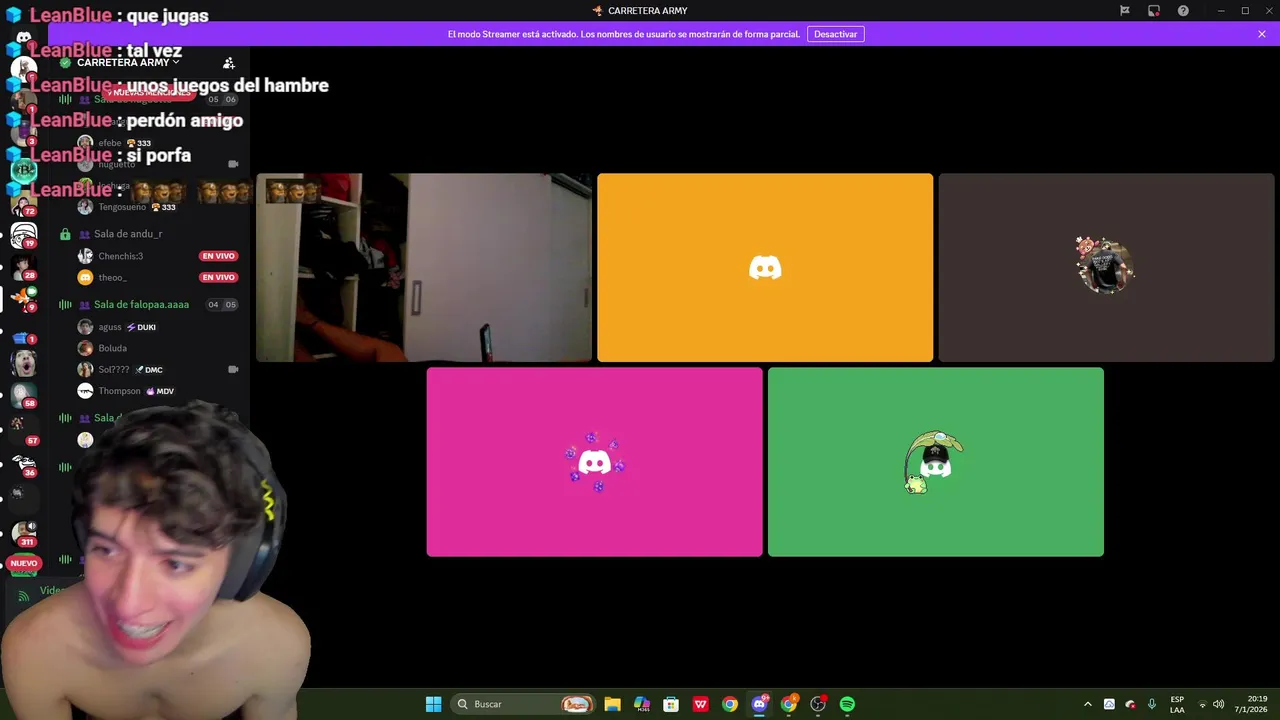The height and width of the screenshot is (720, 1280).
Task: Open server icon with 58 badge in sidebar
Action: 23,395
